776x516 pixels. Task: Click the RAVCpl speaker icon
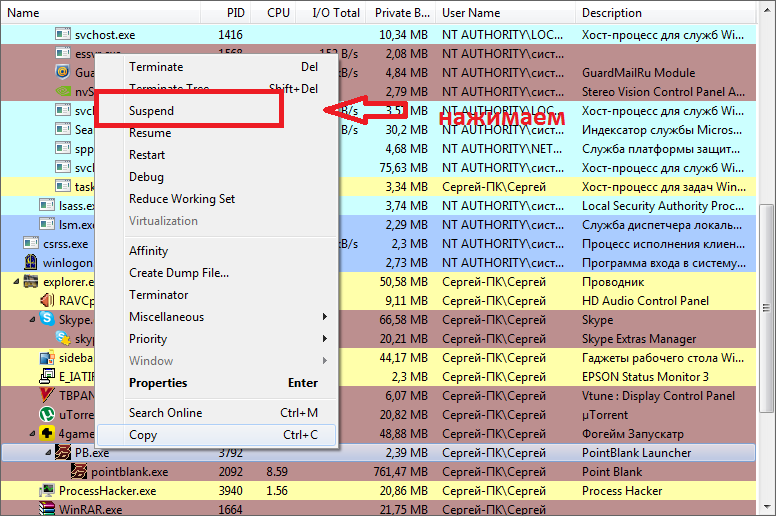pos(47,300)
